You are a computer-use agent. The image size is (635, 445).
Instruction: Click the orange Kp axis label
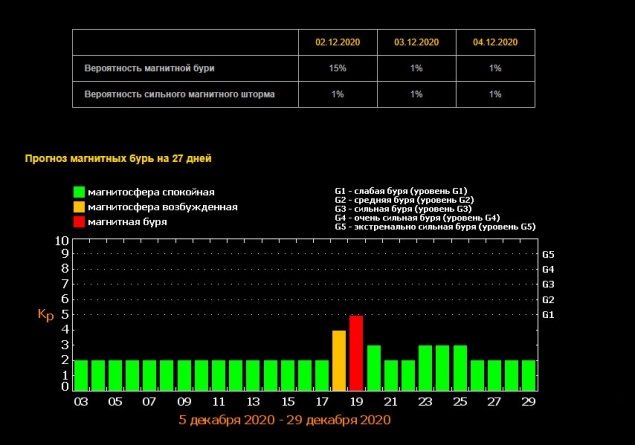click(x=44, y=315)
